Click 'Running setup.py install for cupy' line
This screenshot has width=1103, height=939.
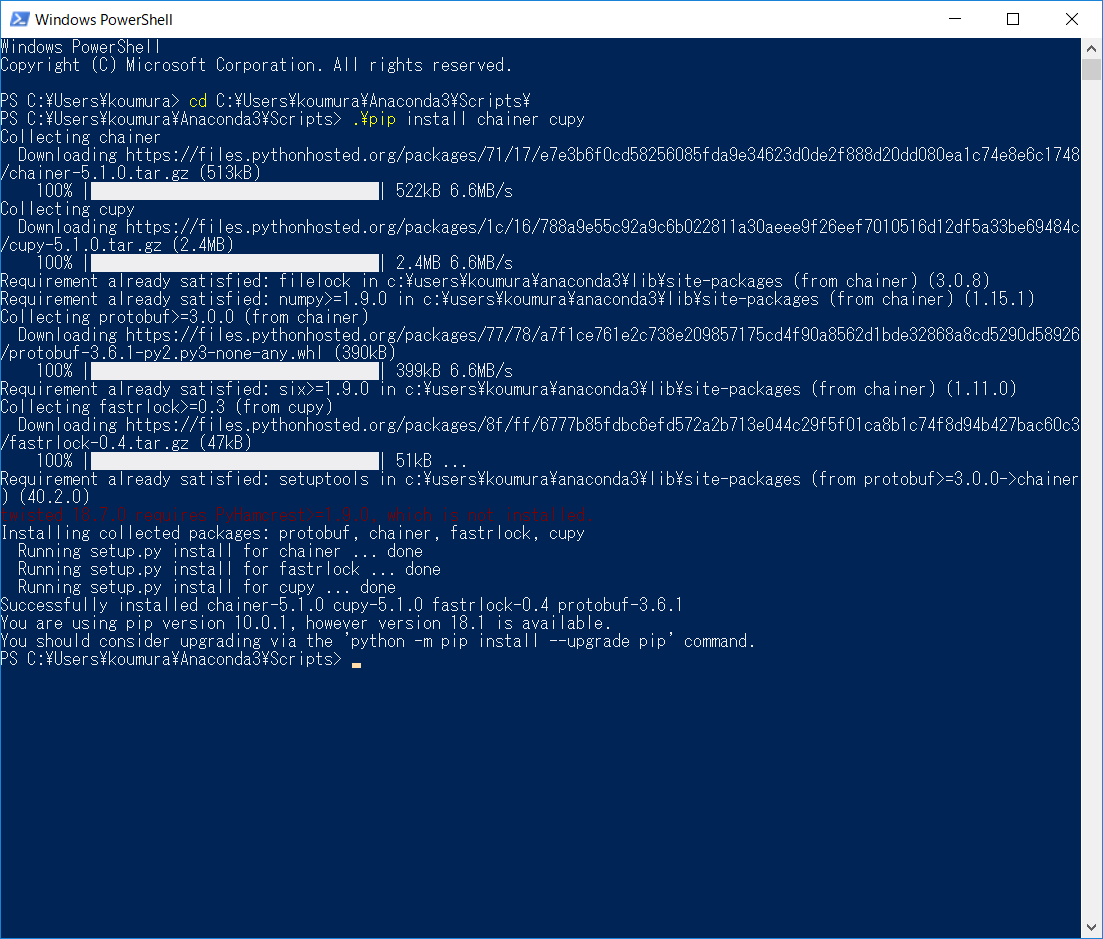(x=207, y=587)
